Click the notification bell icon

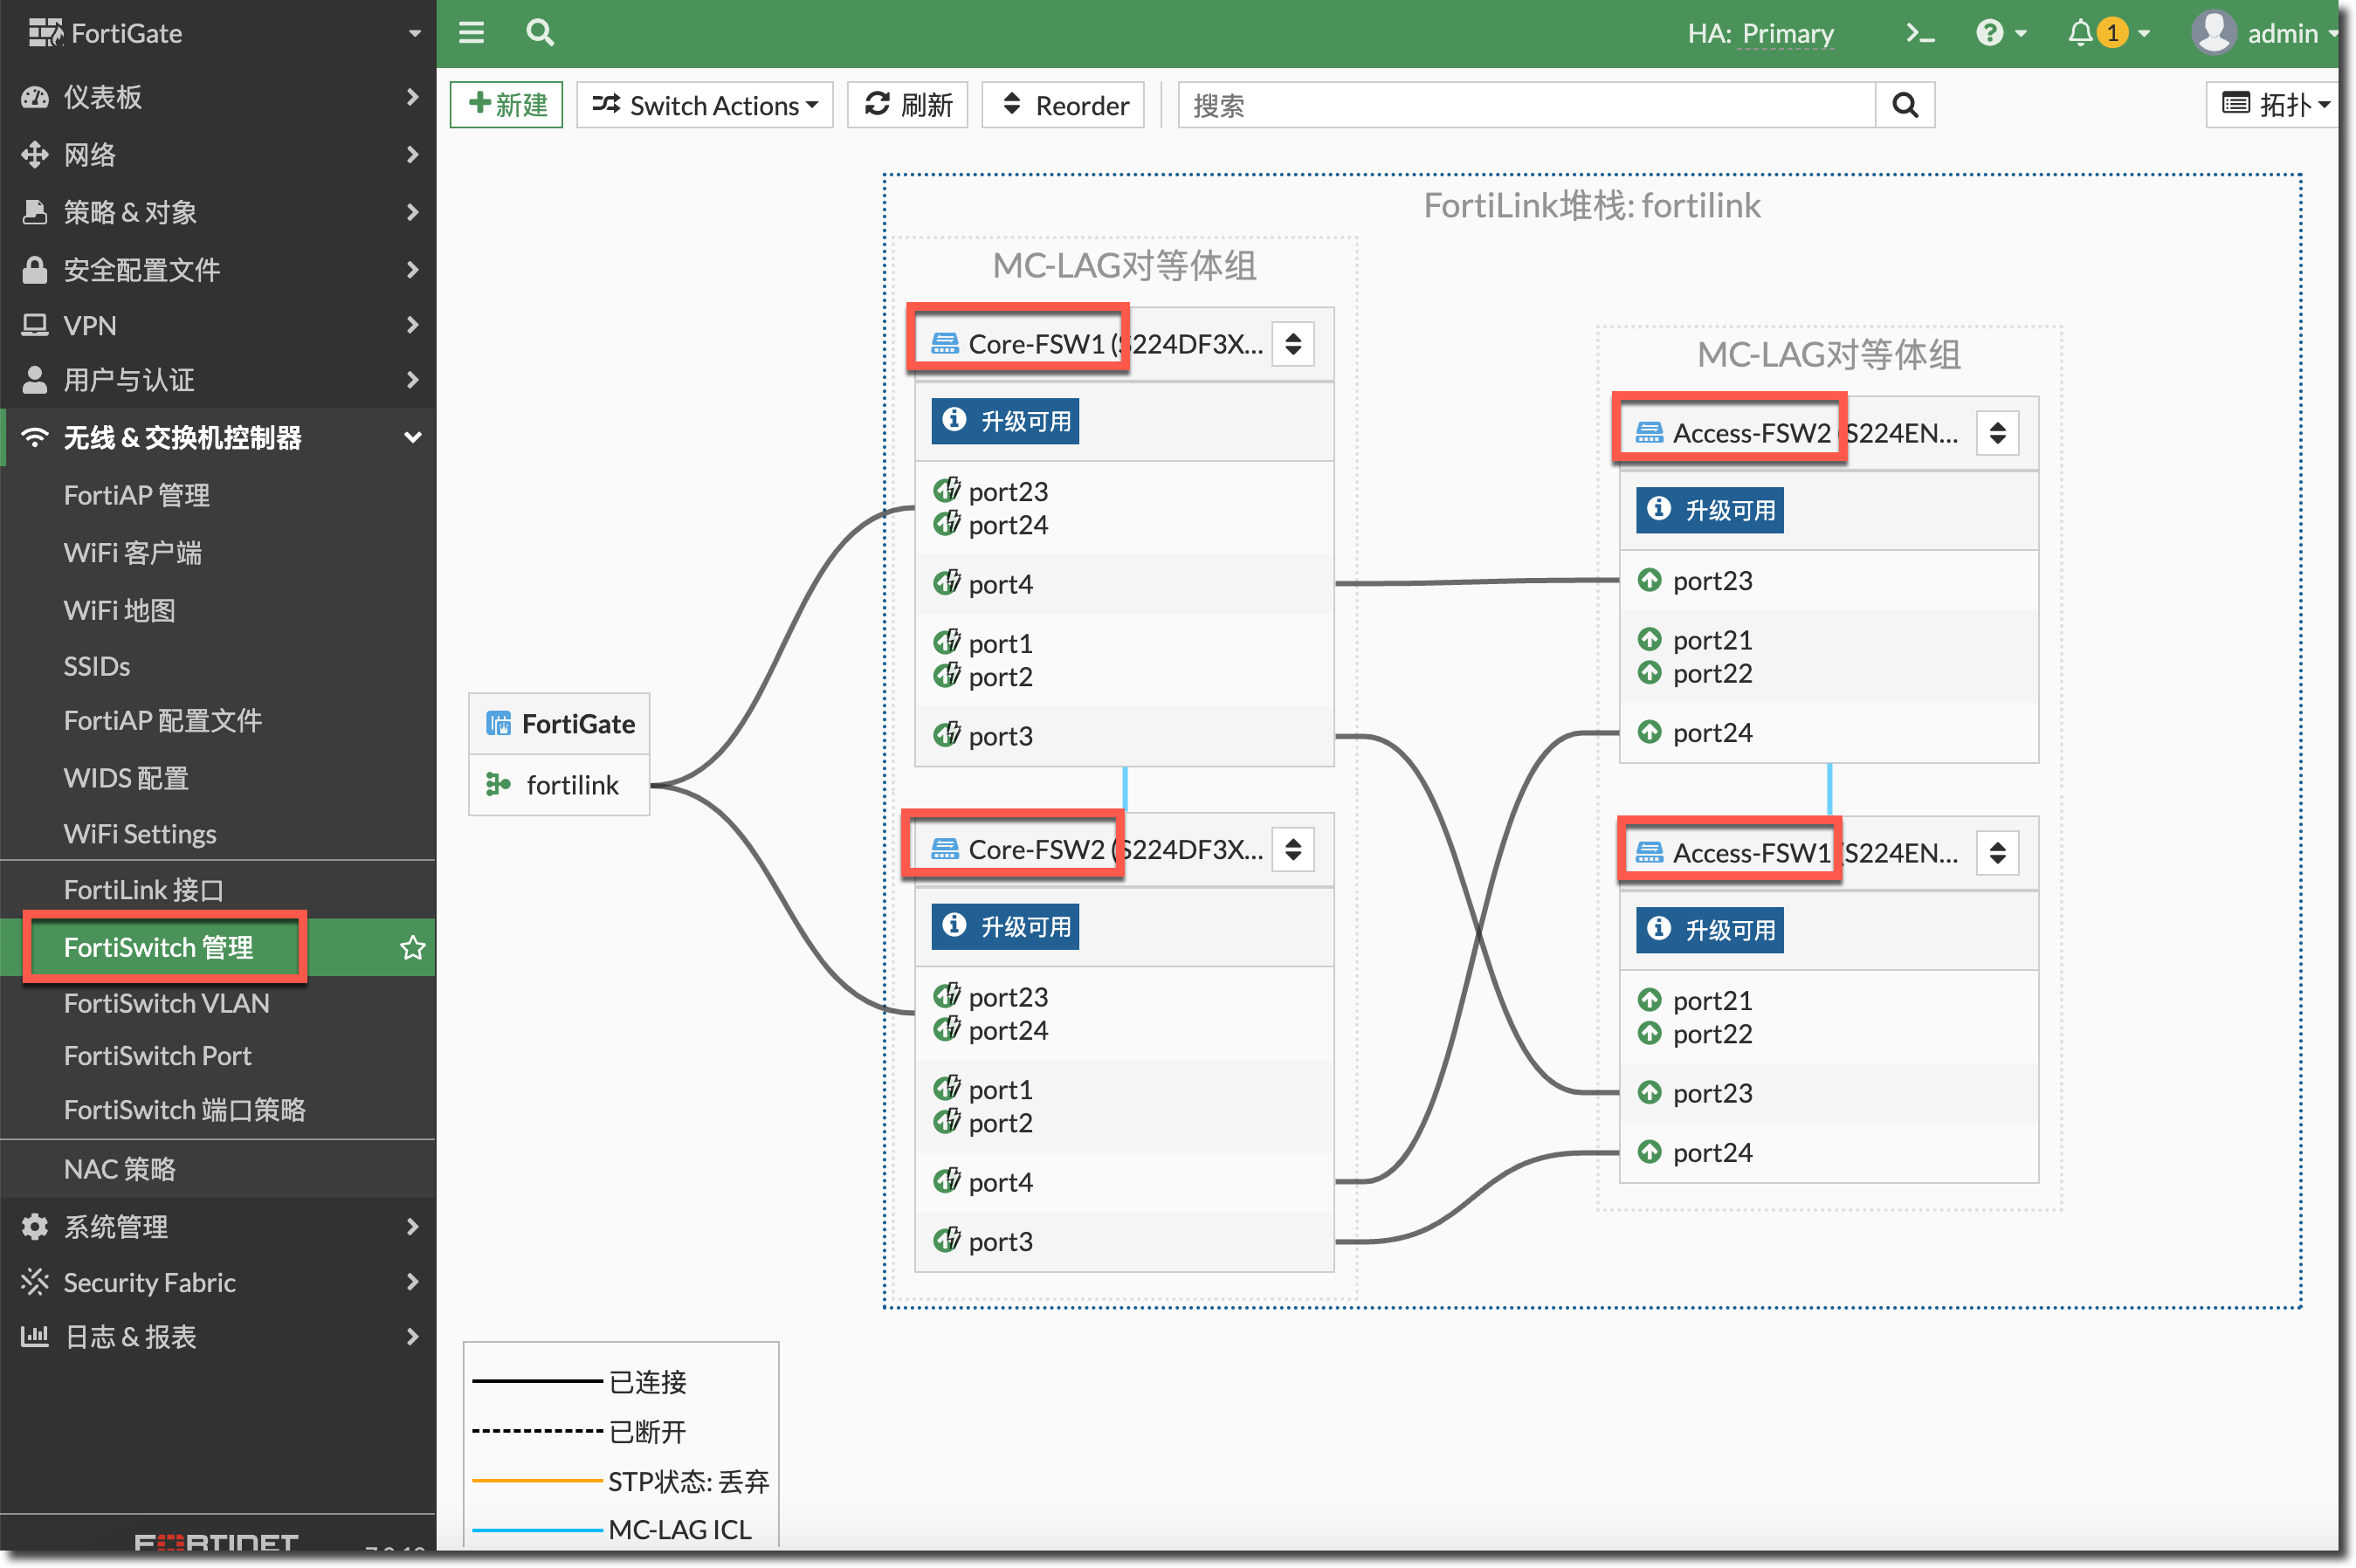coord(2080,33)
